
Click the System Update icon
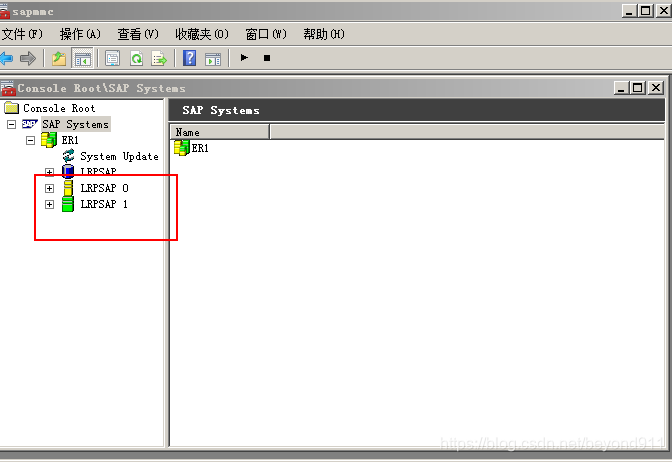[69, 156]
